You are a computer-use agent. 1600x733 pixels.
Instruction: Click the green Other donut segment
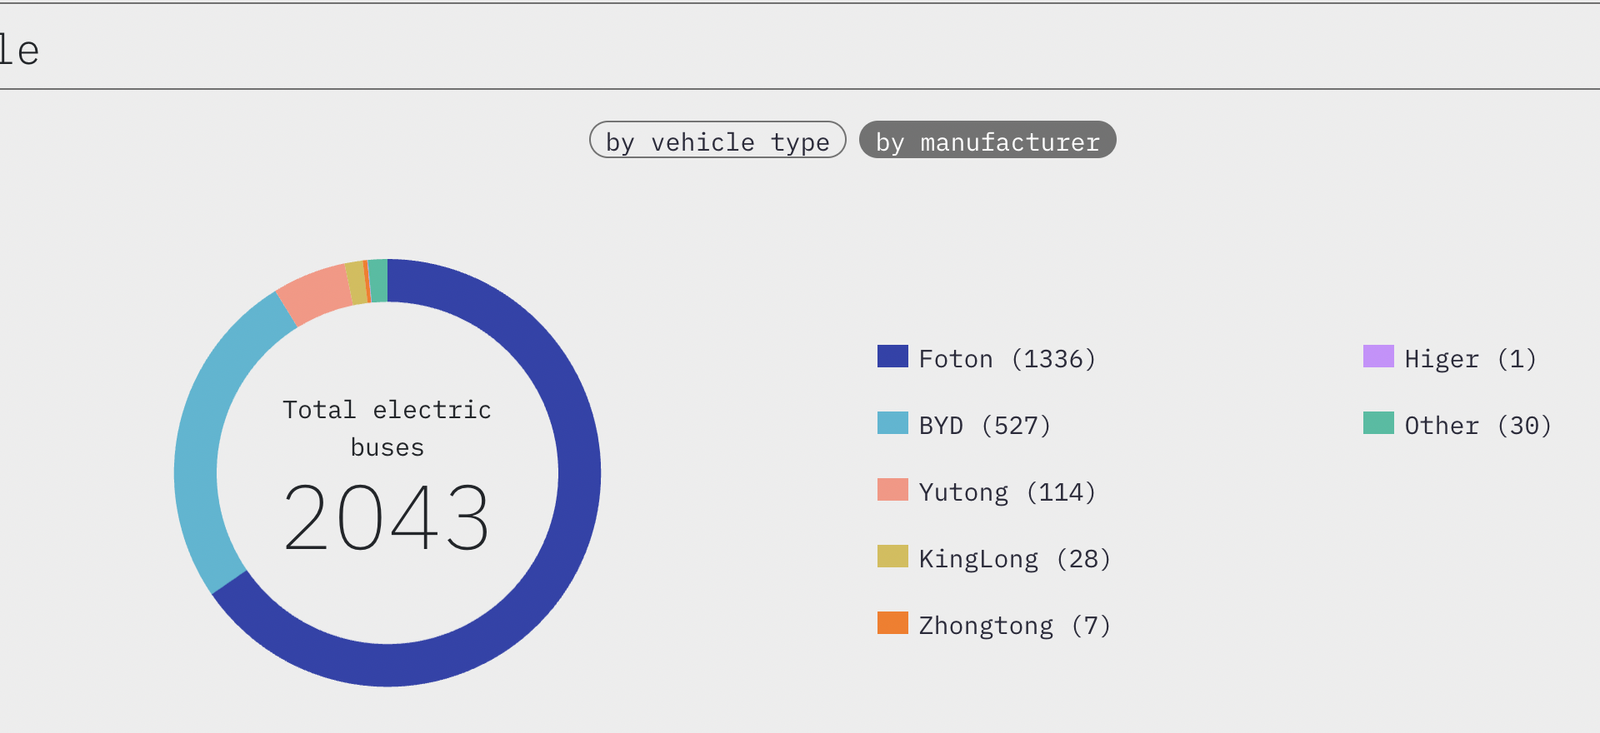coord(378,280)
